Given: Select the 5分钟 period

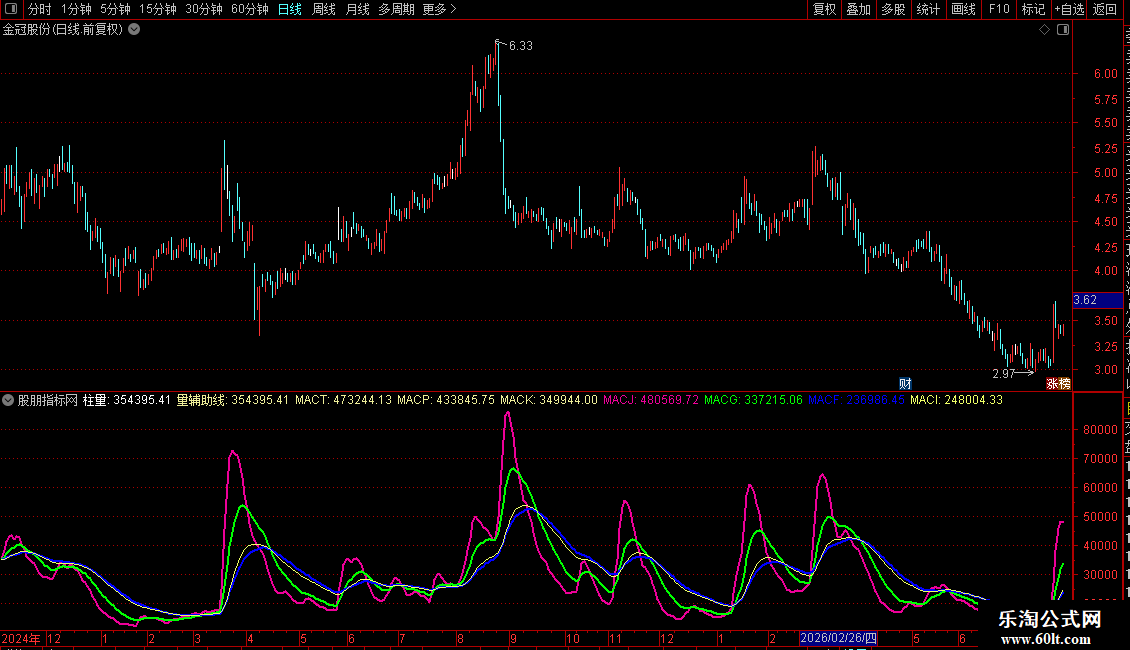Looking at the screenshot, I should (x=115, y=9).
